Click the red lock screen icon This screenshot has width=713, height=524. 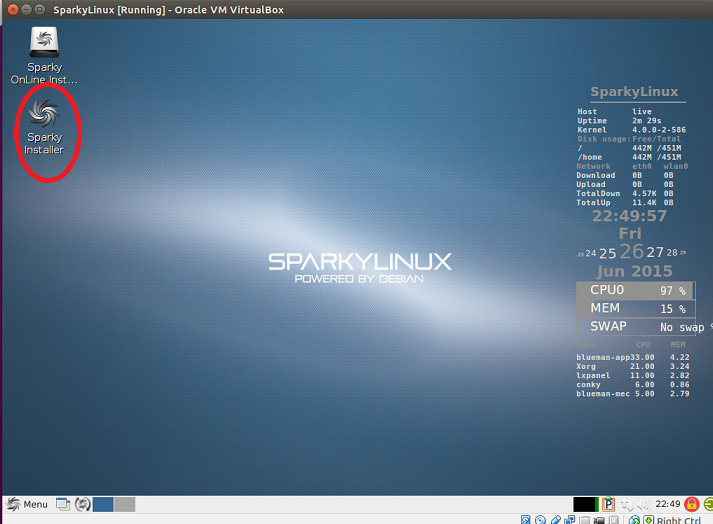692,504
